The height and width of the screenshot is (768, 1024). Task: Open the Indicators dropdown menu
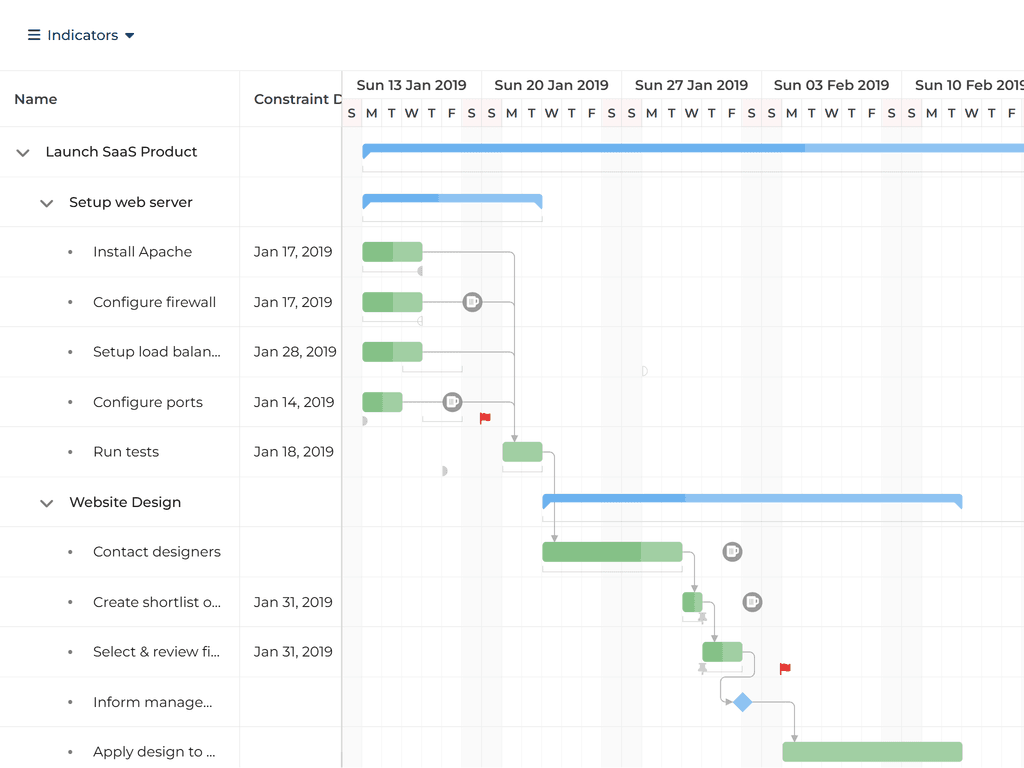click(81, 35)
